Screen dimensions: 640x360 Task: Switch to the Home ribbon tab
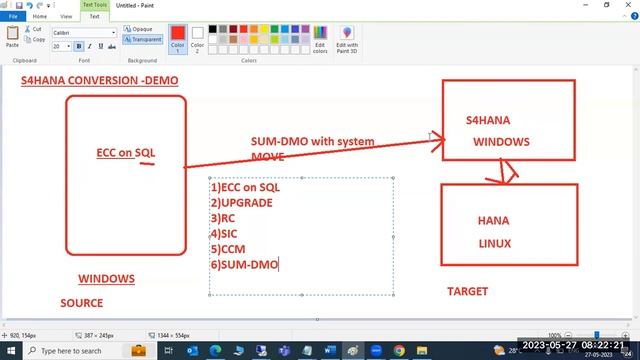40,16
